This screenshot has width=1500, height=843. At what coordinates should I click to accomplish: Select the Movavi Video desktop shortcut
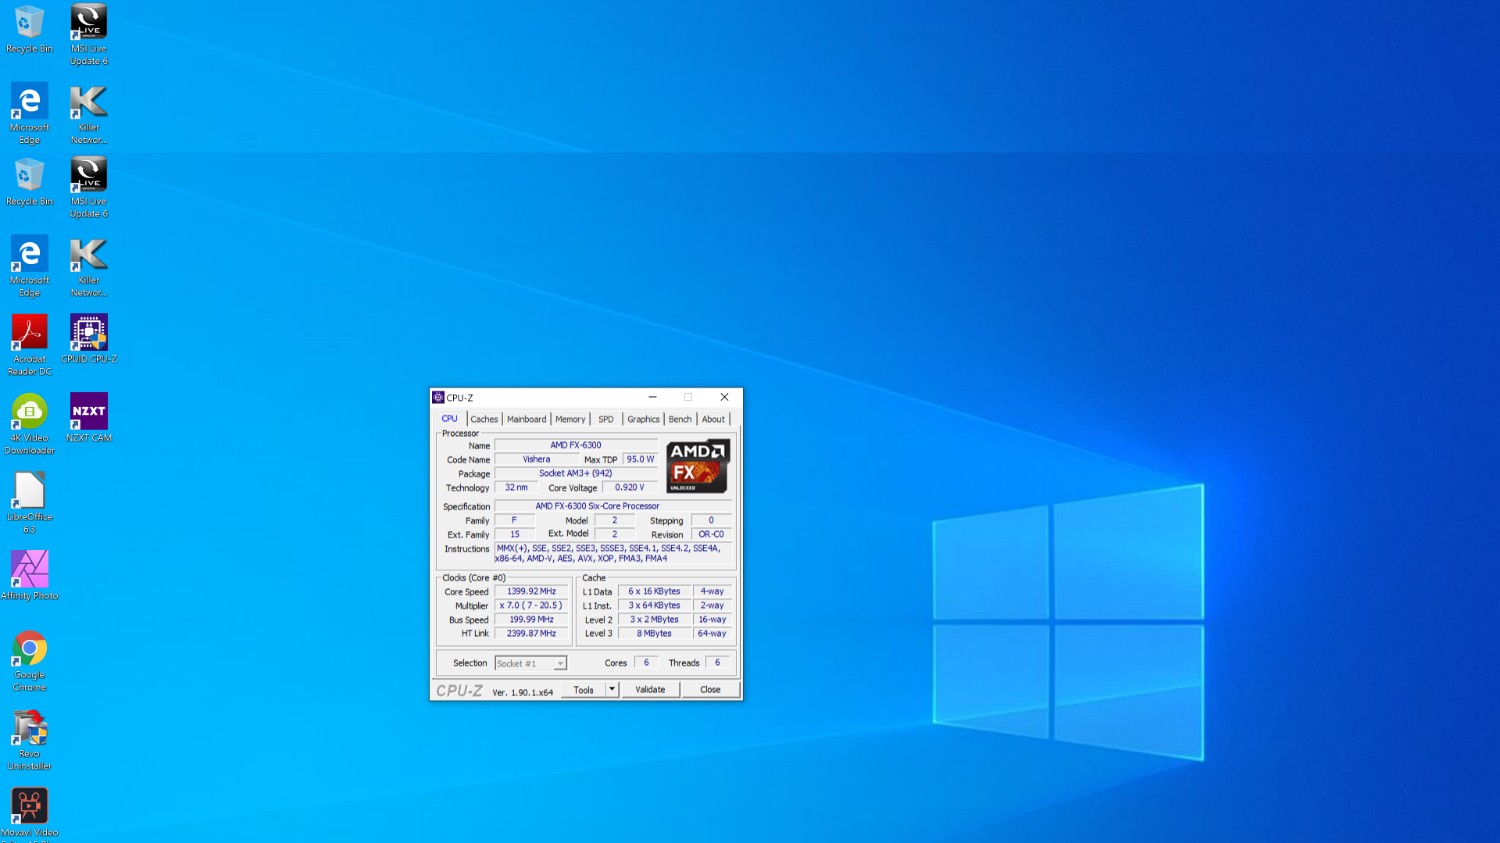click(x=29, y=814)
